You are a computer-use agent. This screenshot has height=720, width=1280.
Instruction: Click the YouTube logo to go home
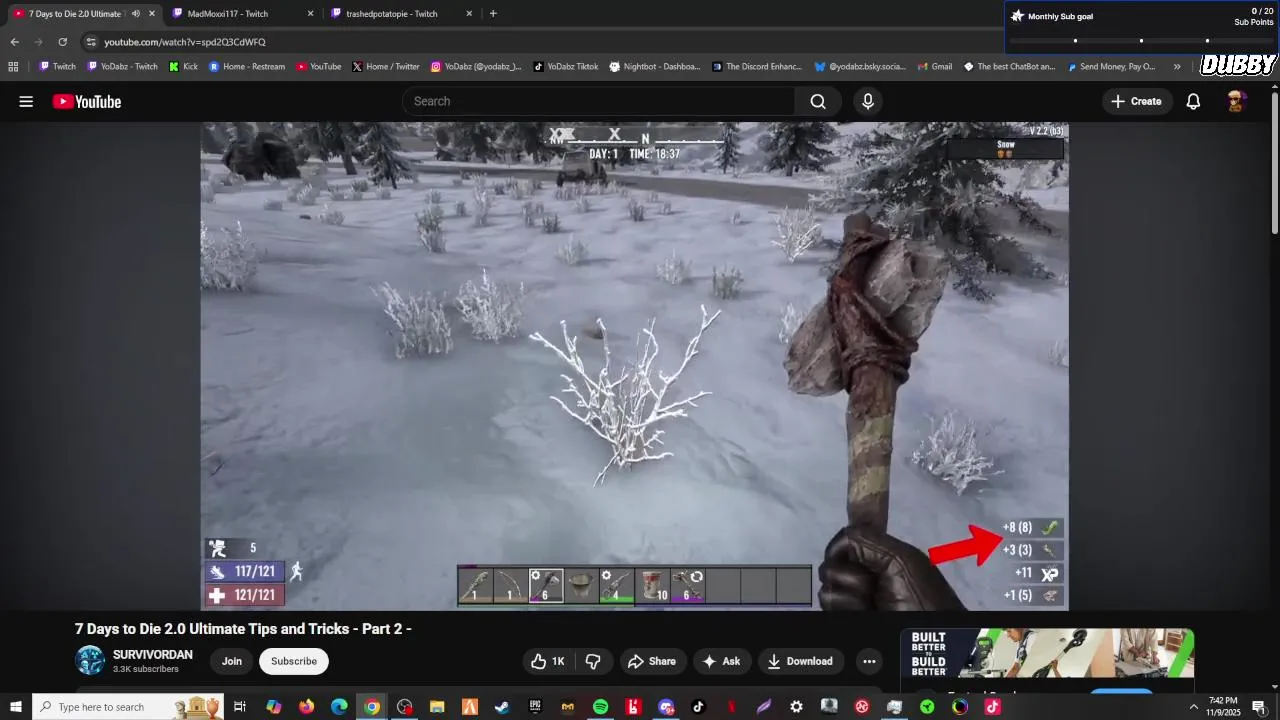click(87, 101)
